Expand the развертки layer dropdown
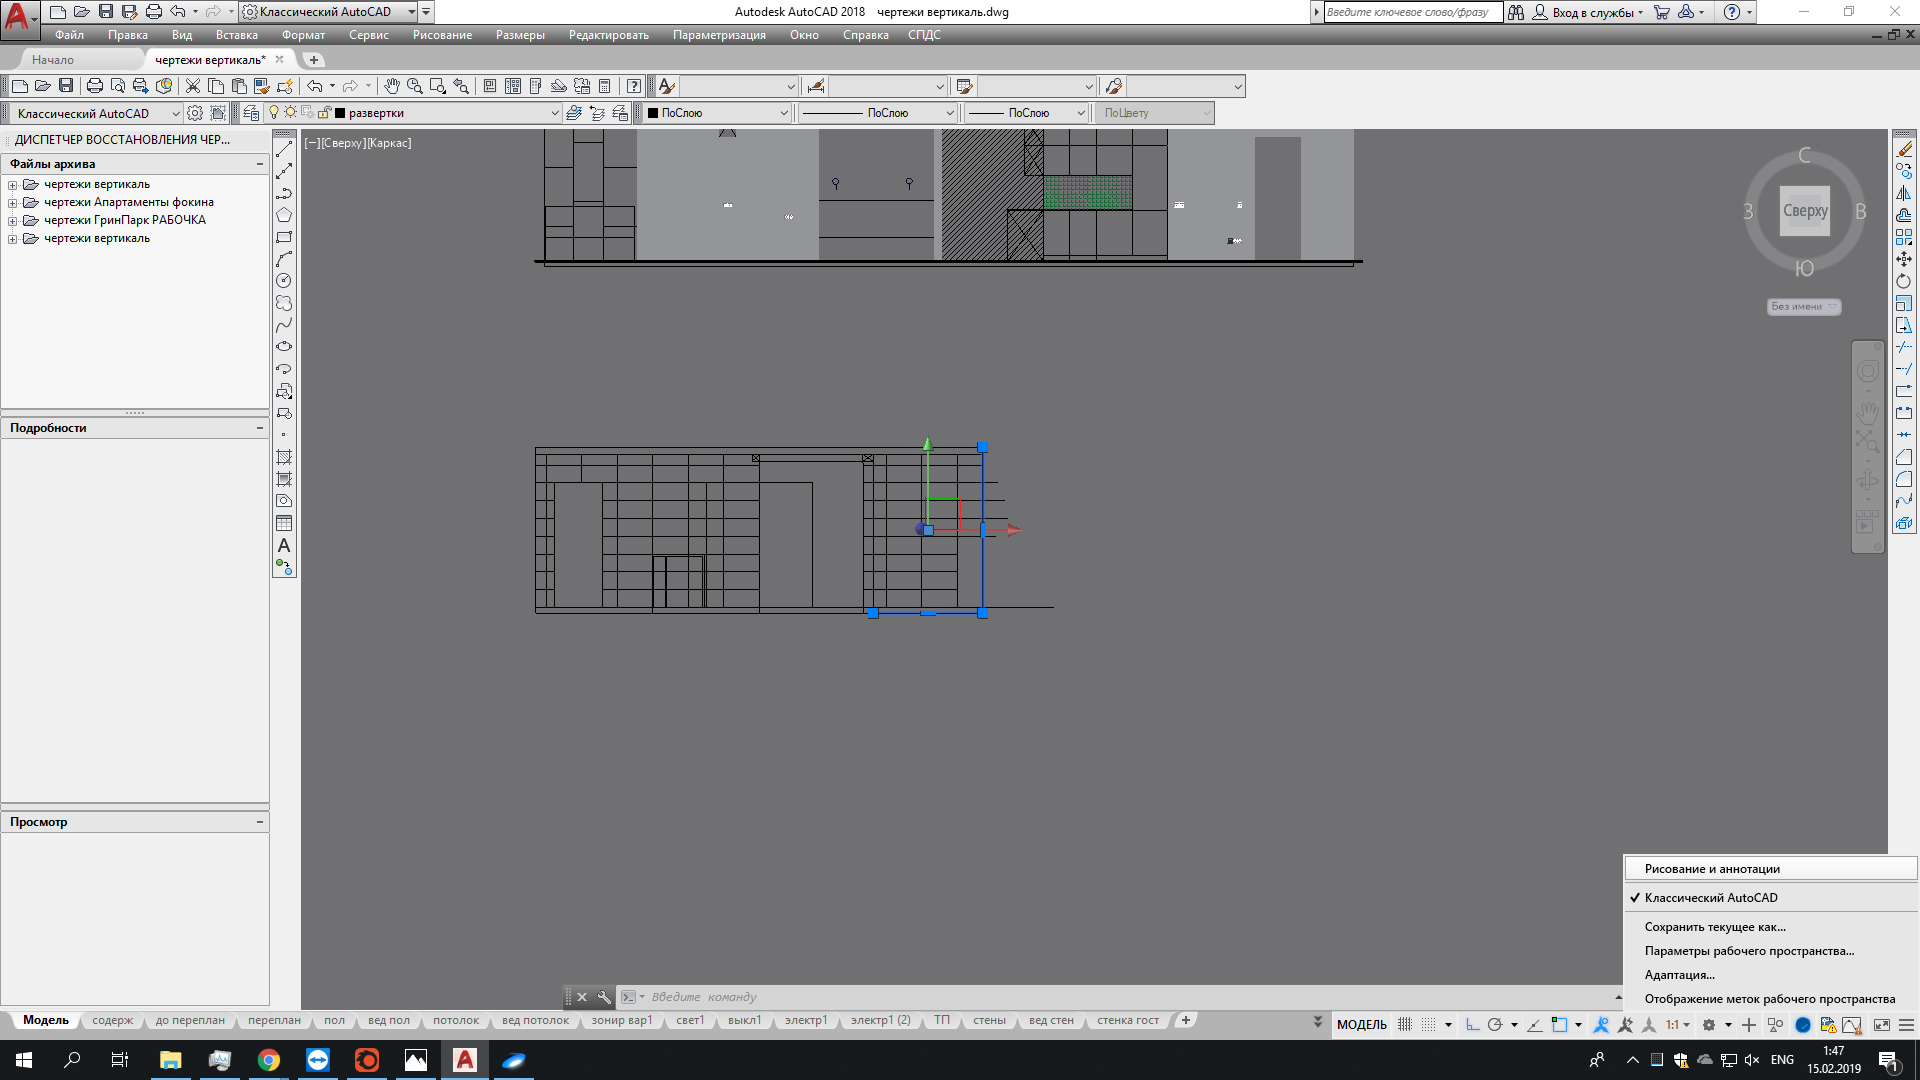Image resolution: width=1920 pixels, height=1080 pixels. click(x=555, y=113)
